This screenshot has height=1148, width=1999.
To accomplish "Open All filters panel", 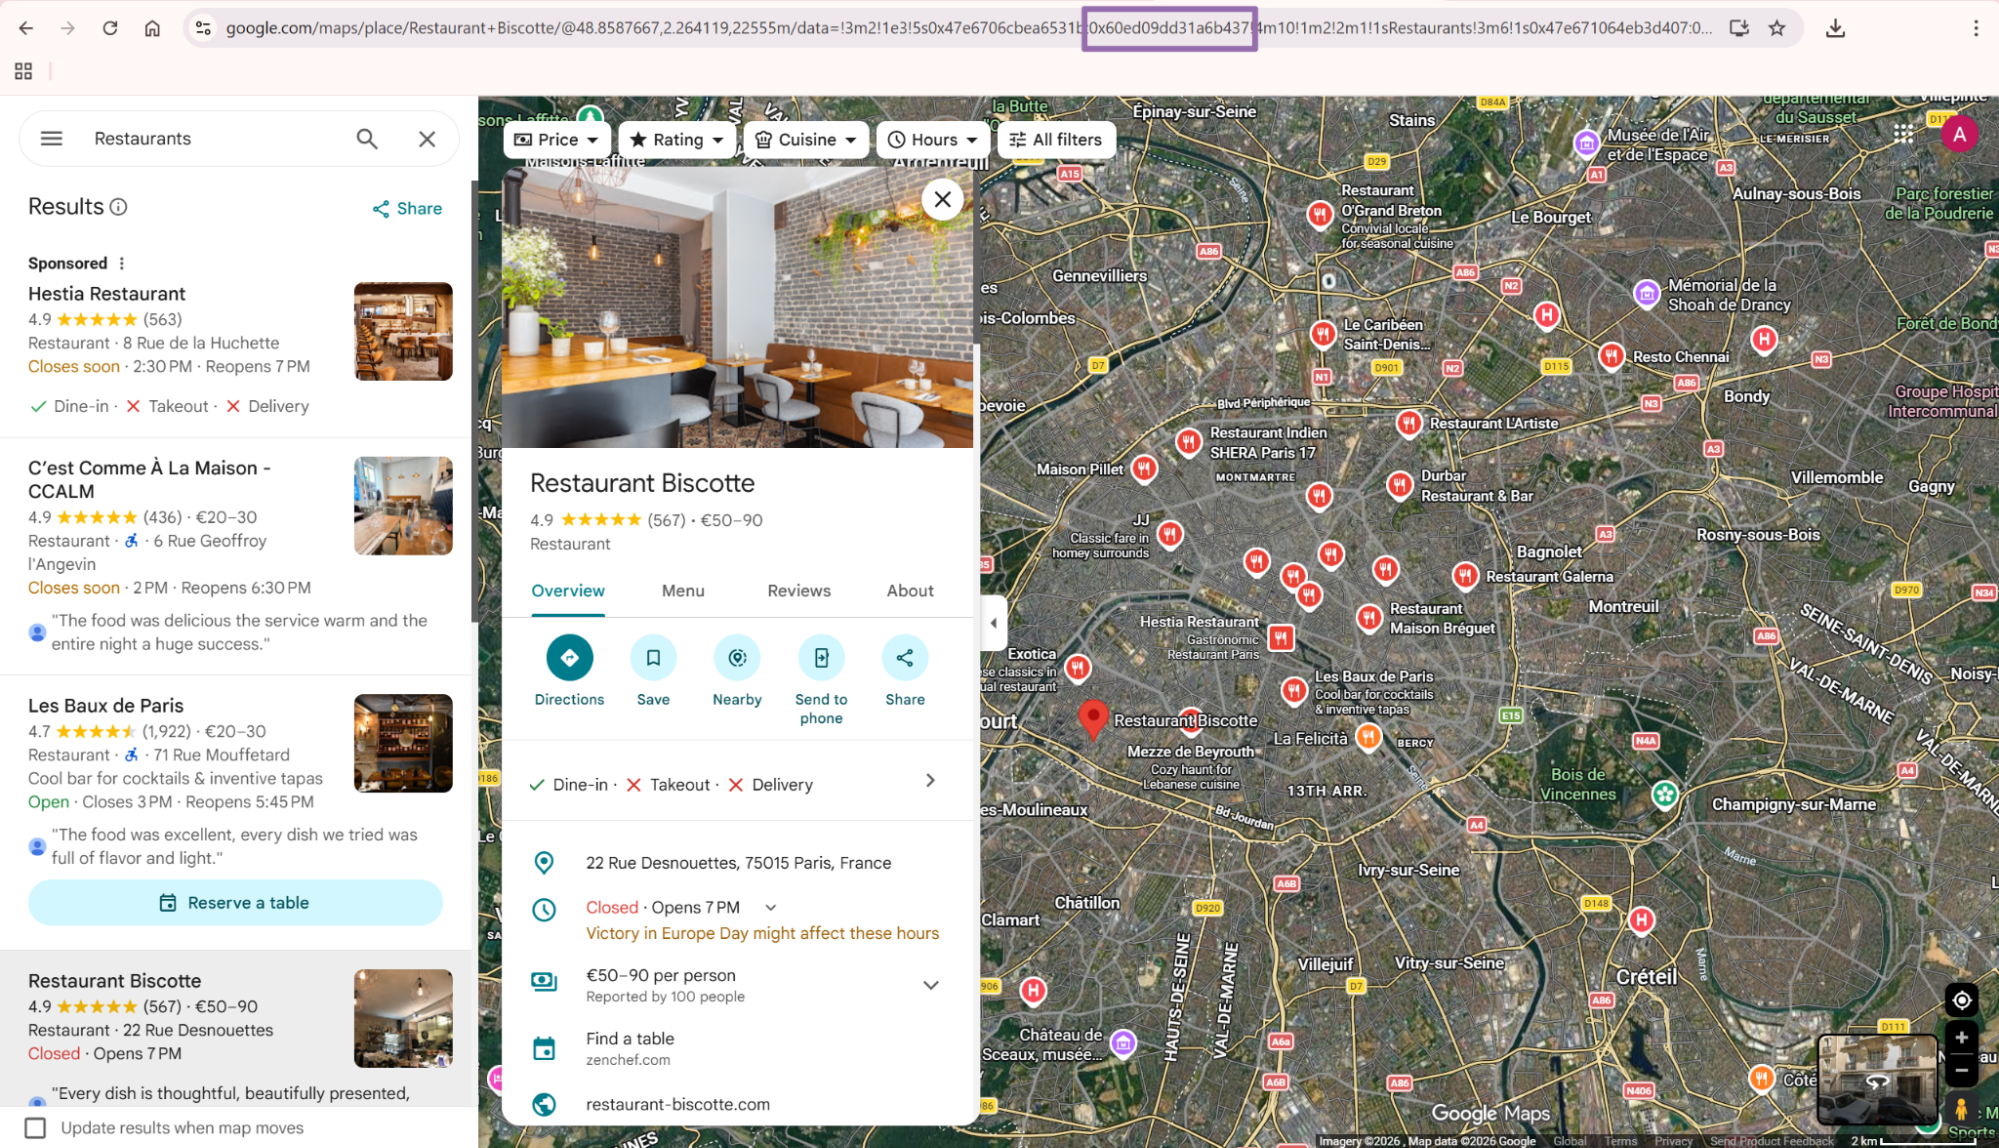I will click(x=1056, y=139).
